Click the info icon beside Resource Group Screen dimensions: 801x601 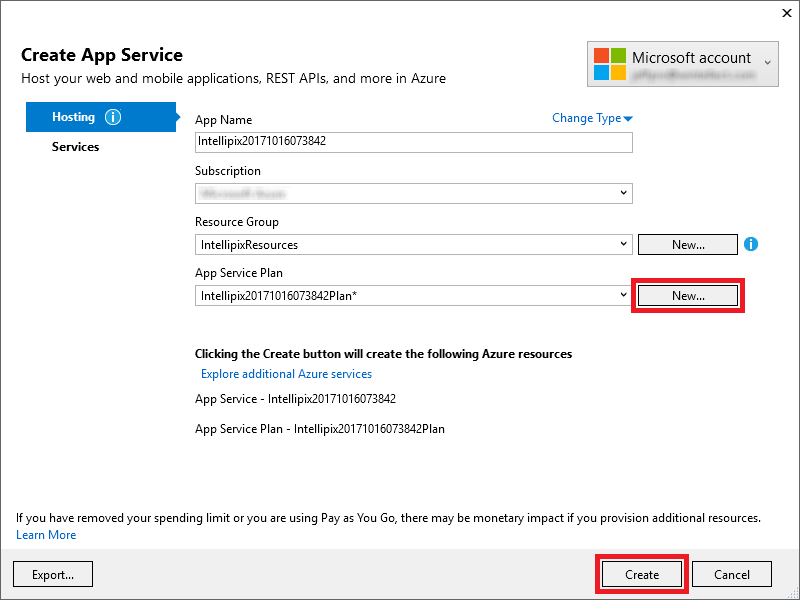click(752, 243)
